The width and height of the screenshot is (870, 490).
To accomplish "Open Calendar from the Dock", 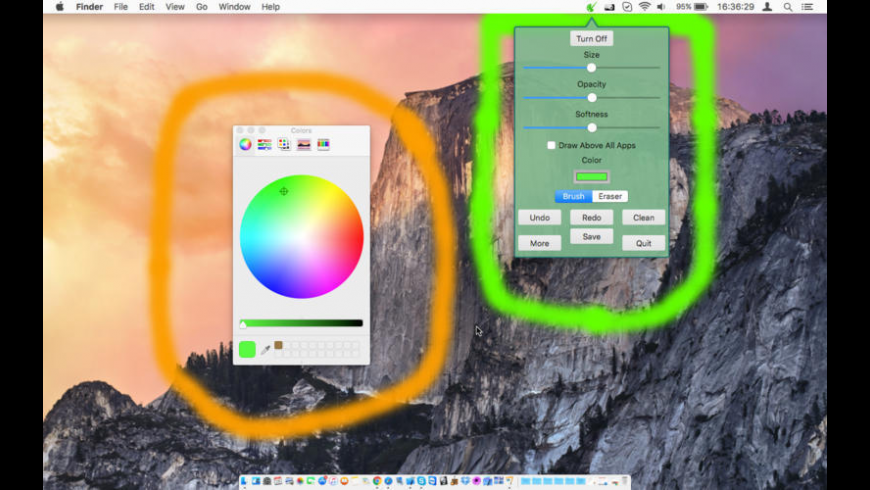I will coord(277,481).
